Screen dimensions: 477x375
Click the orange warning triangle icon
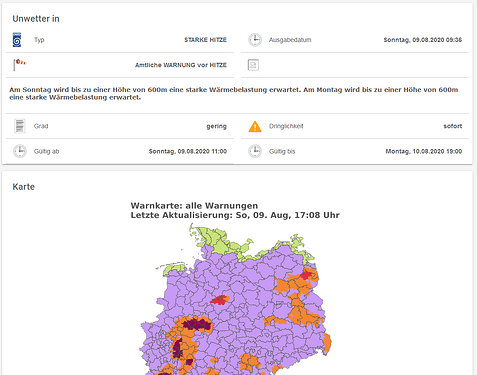point(255,126)
